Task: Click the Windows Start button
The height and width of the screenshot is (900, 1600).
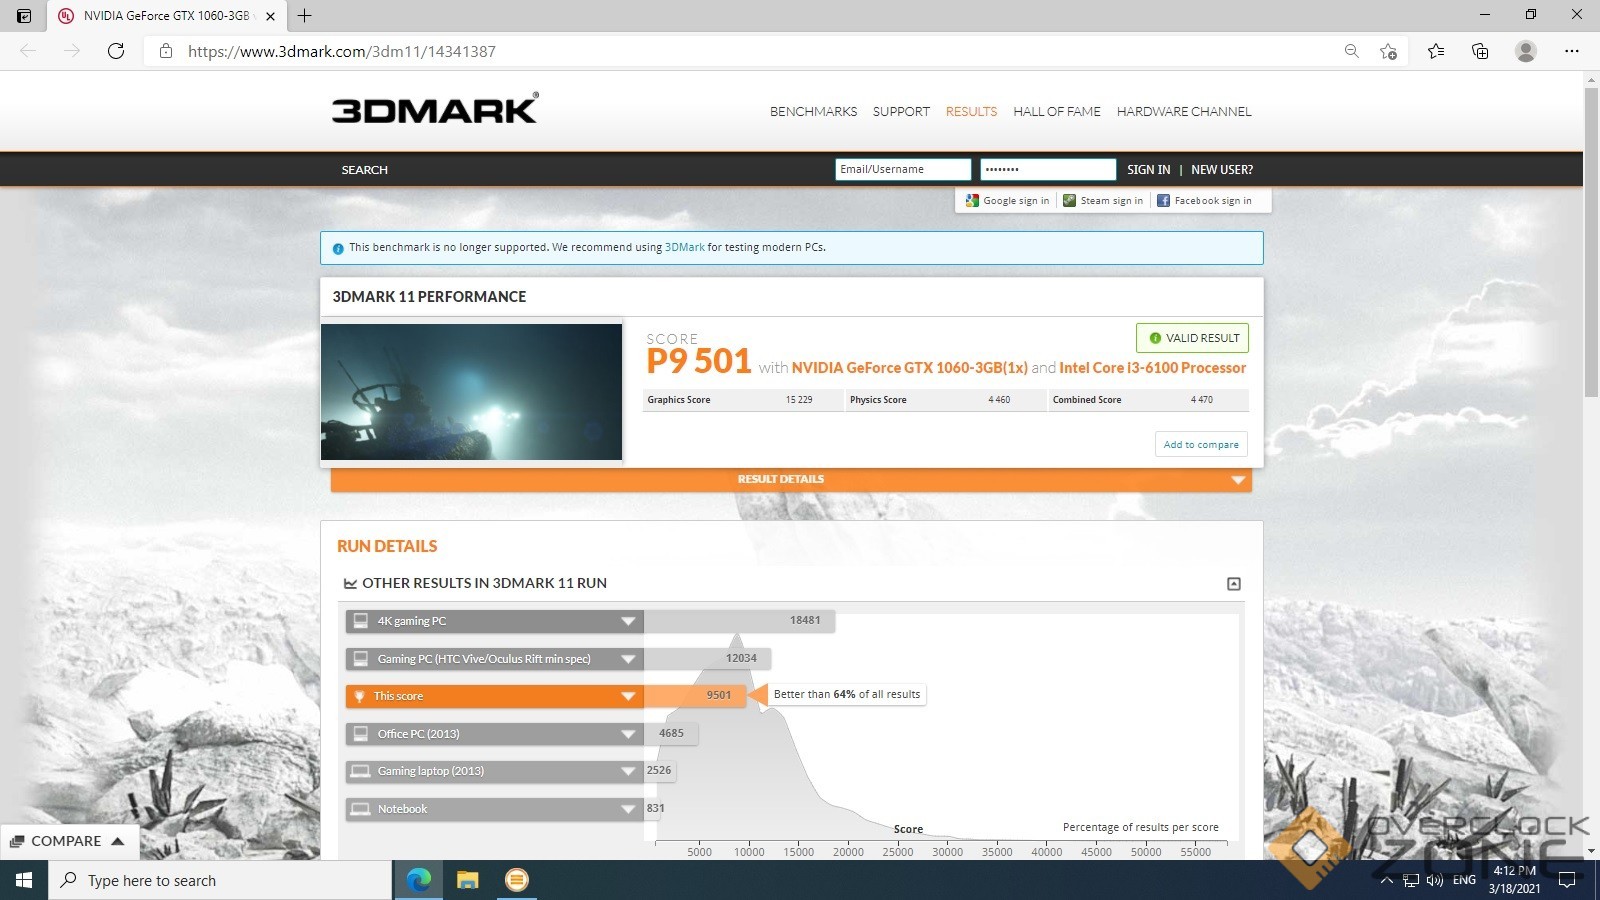Action: 24,880
